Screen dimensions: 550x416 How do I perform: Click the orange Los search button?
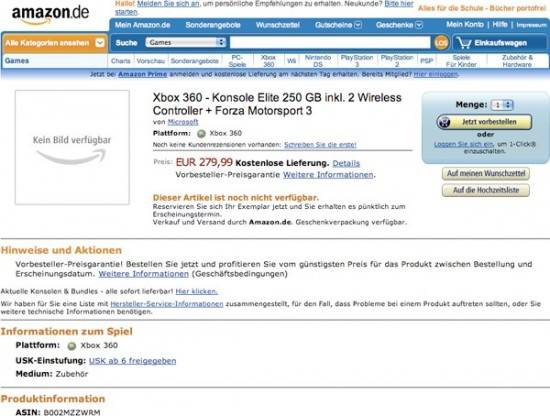(x=441, y=42)
